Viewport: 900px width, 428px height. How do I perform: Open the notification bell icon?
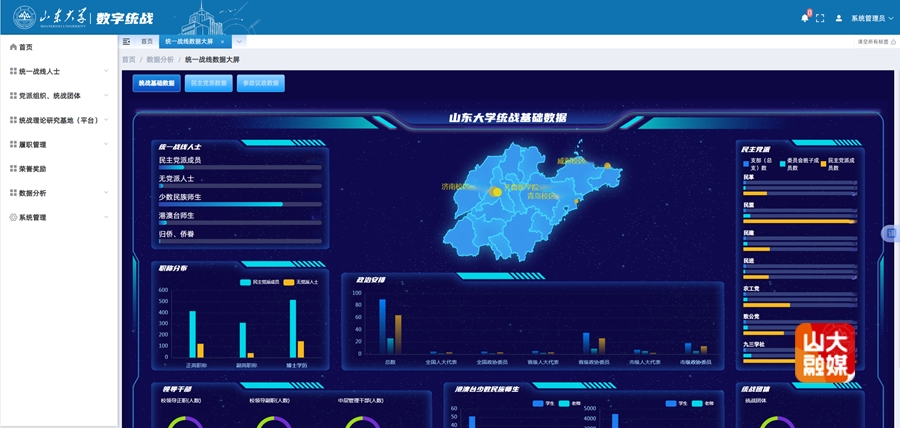point(804,18)
